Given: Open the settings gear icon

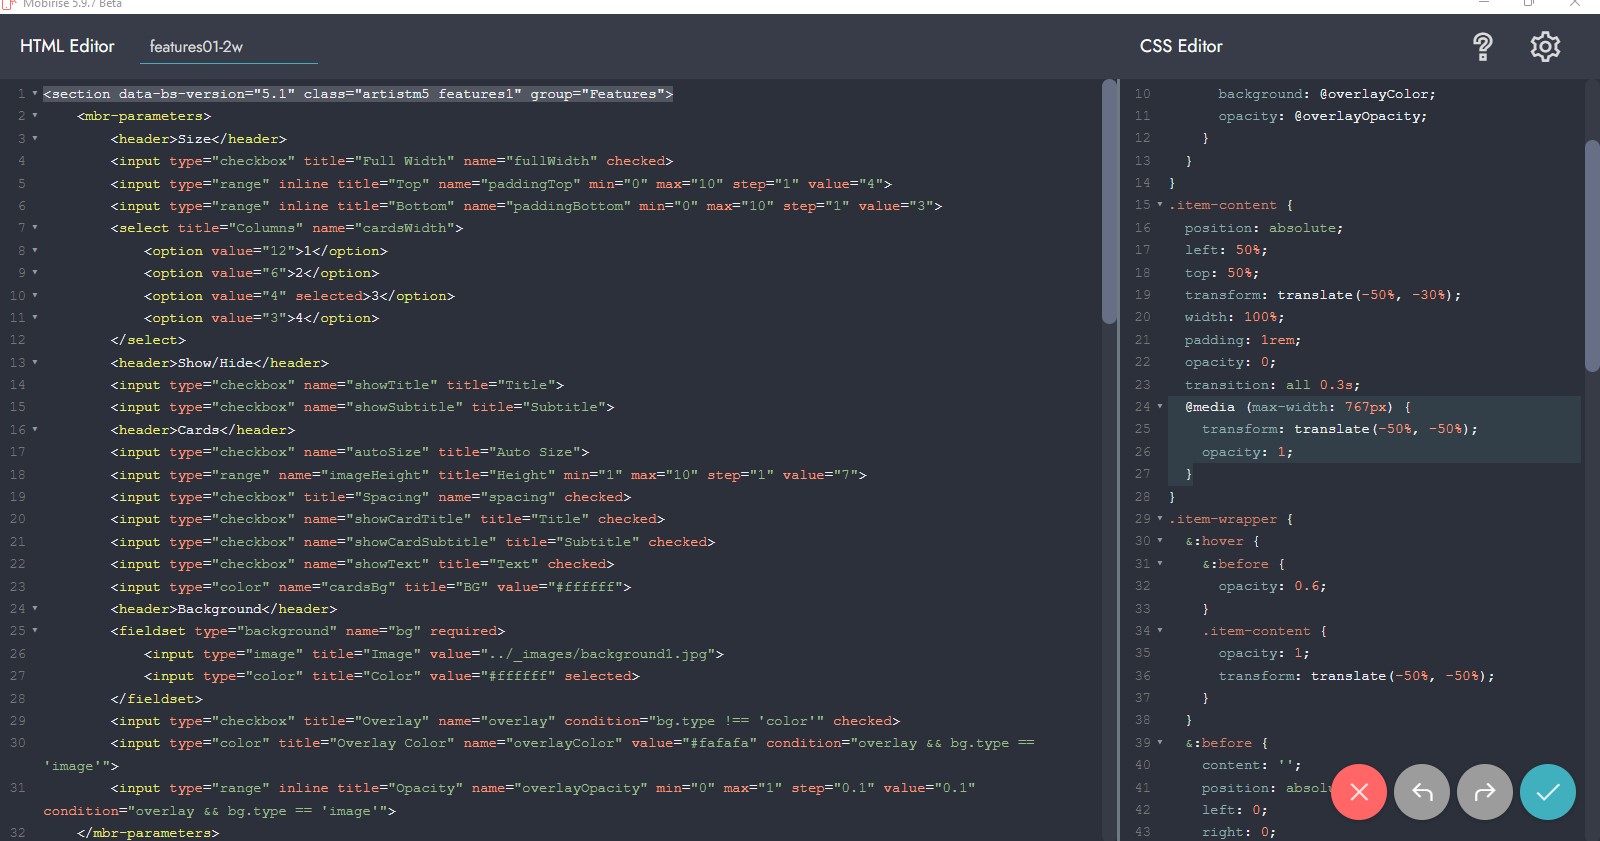Looking at the screenshot, I should point(1545,46).
